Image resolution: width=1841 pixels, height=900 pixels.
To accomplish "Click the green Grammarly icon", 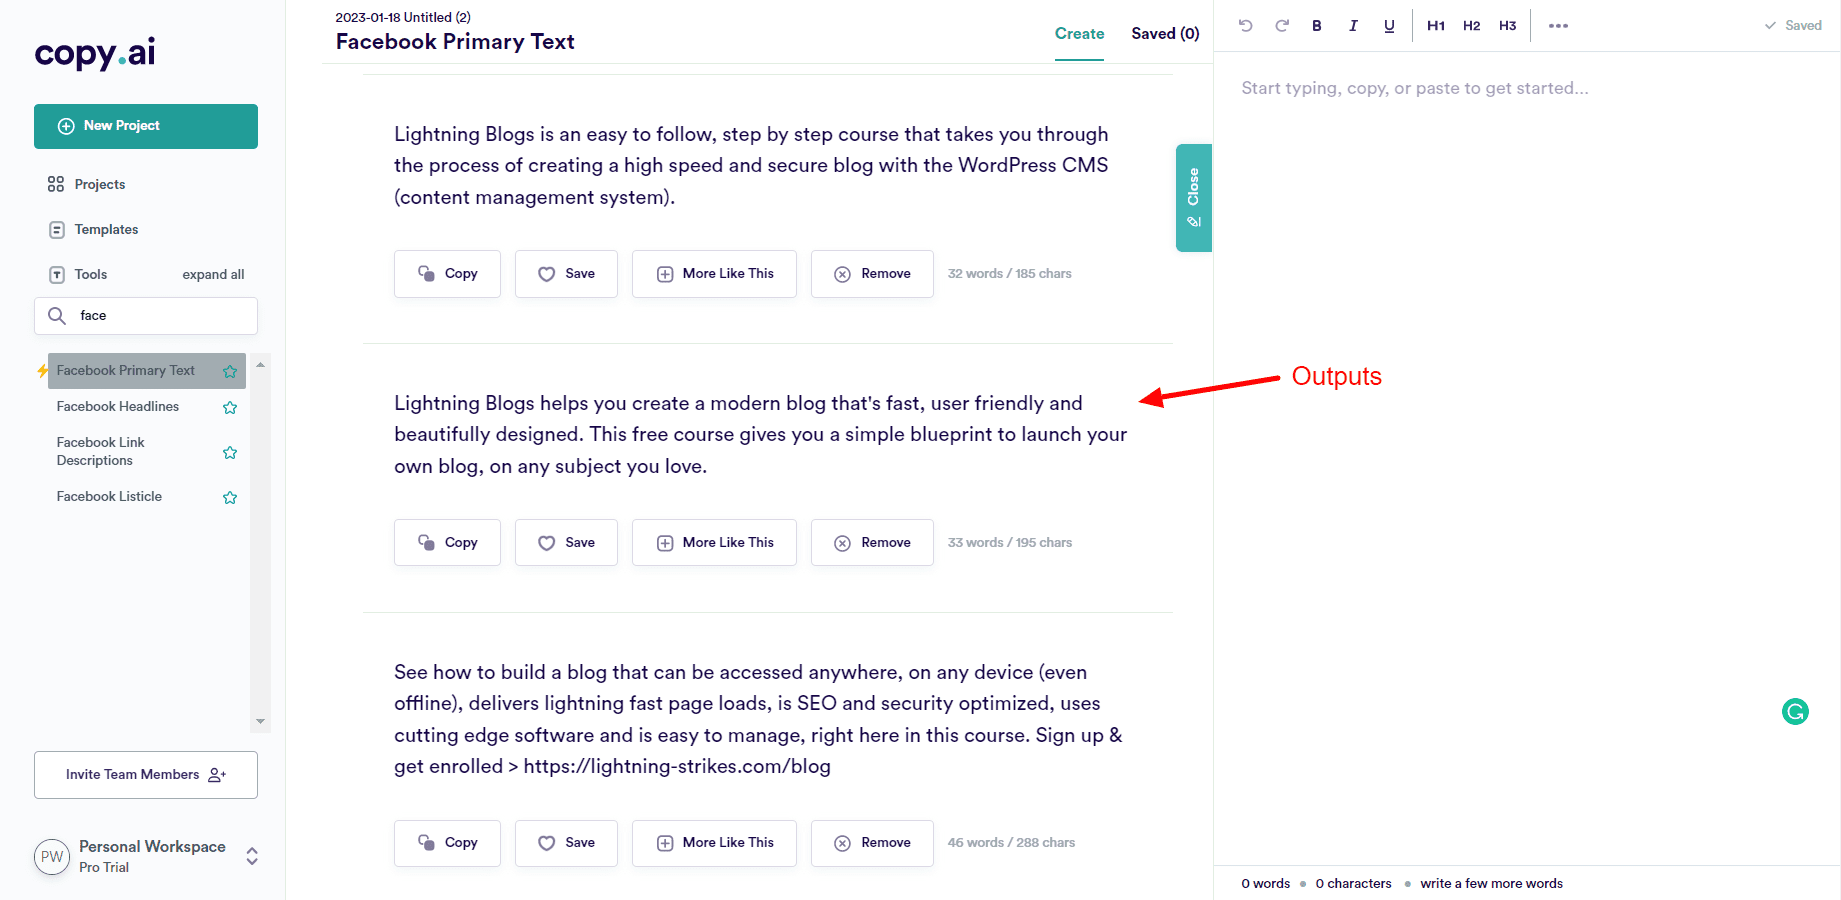I will [x=1795, y=712].
